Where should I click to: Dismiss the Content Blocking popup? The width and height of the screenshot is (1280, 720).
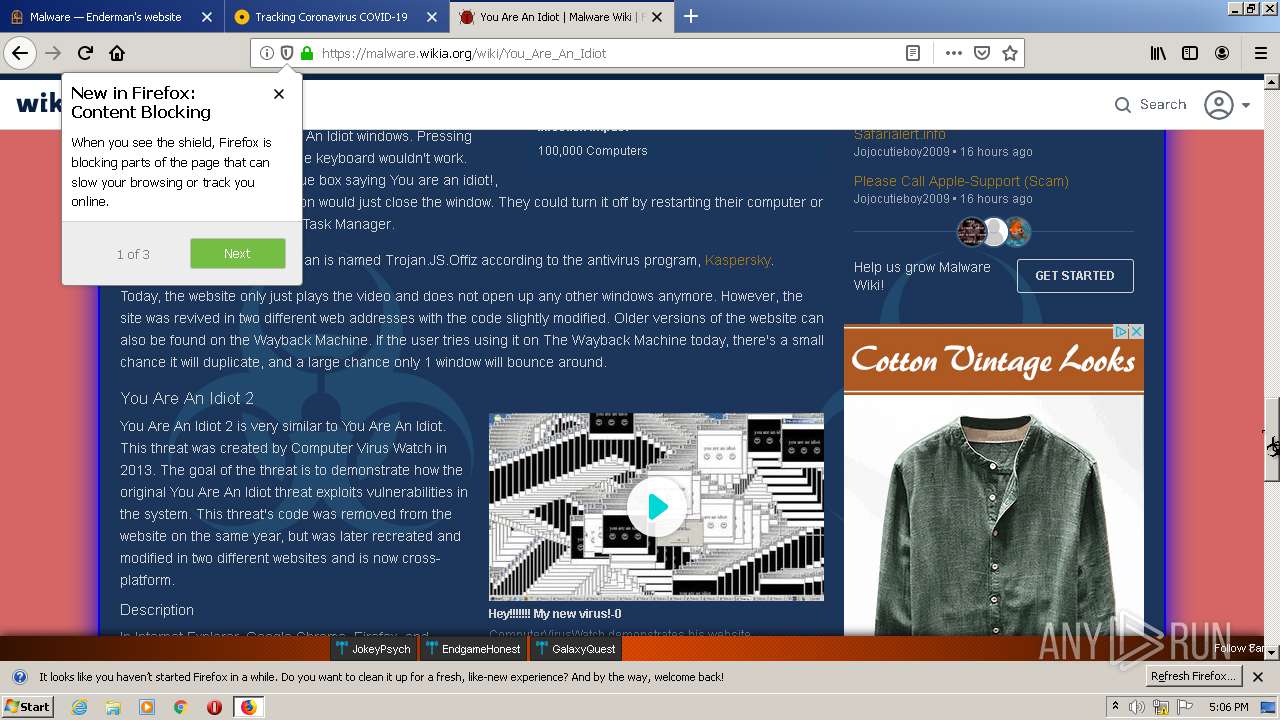point(279,94)
